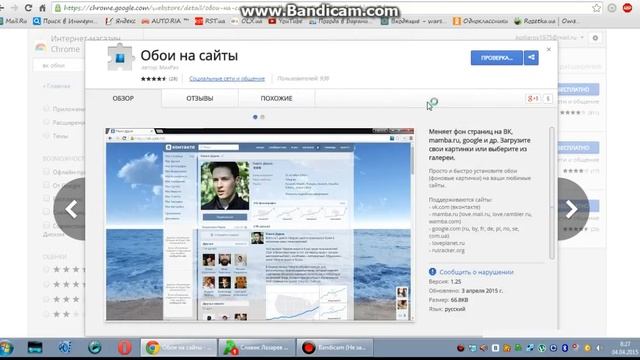Click the description panel scrollbar
This screenshot has width=640, height=360.
pos(552,193)
